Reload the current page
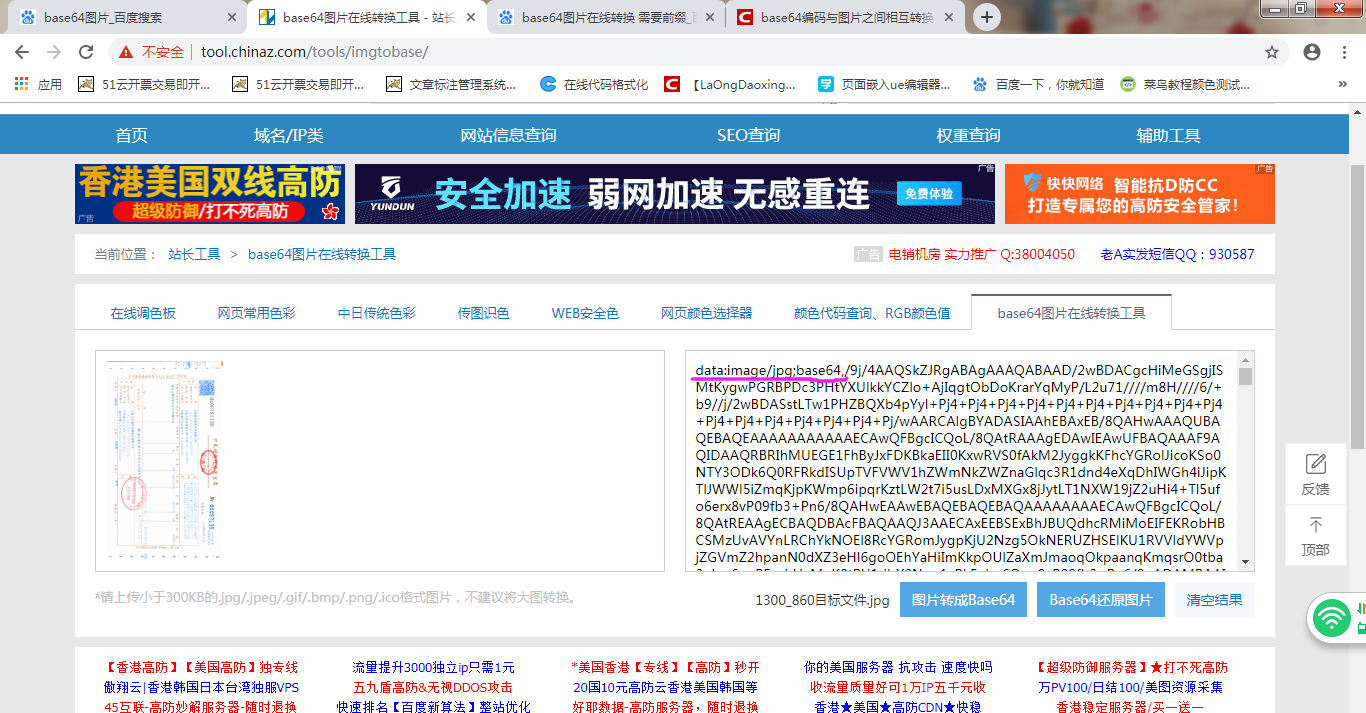The height and width of the screenshot is (713, 1366). pos(85,52)
